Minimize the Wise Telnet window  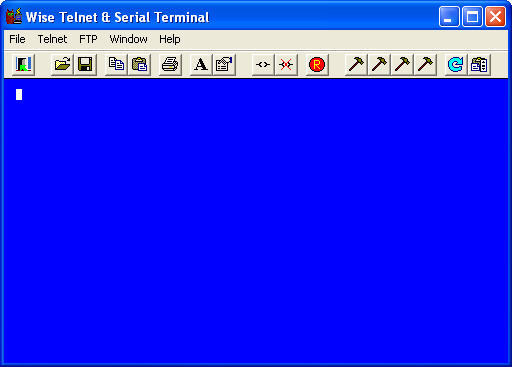click(x=449, y=16)
